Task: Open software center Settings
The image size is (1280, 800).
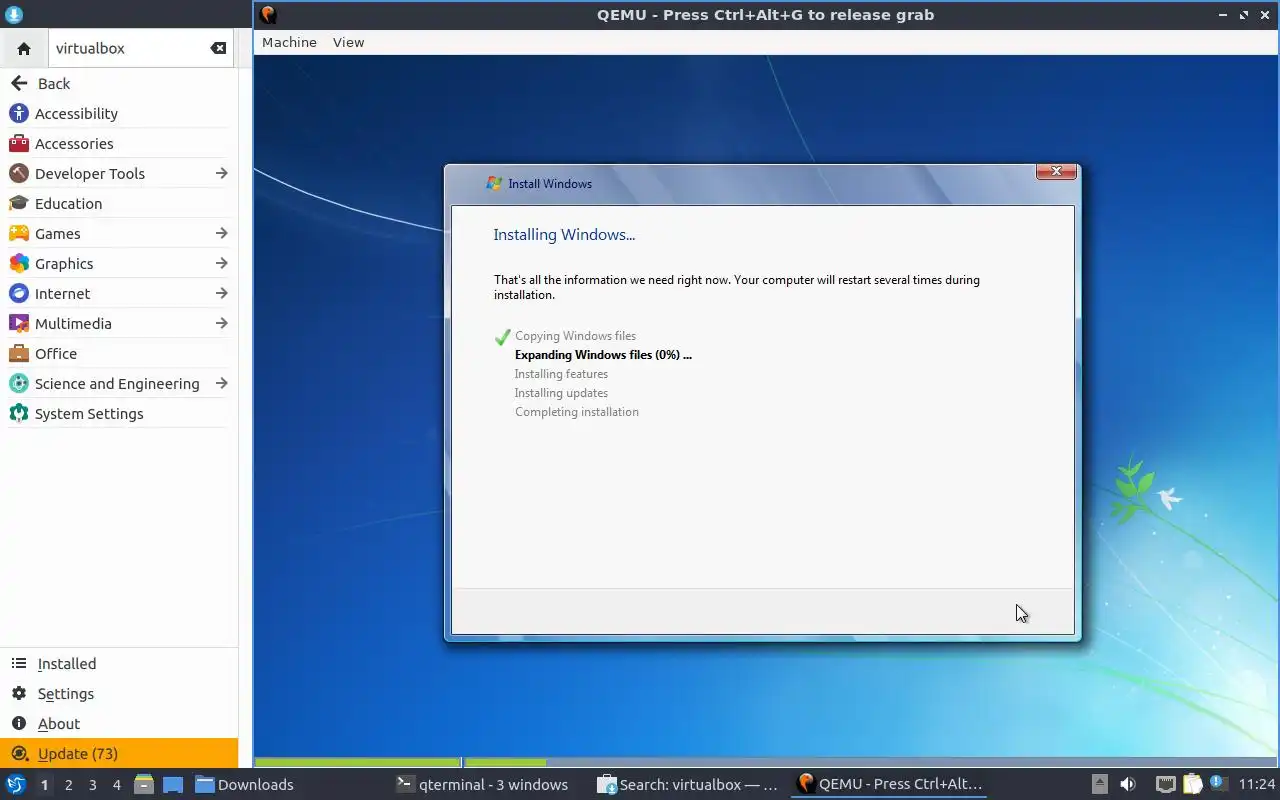Action: click(119, 694)
